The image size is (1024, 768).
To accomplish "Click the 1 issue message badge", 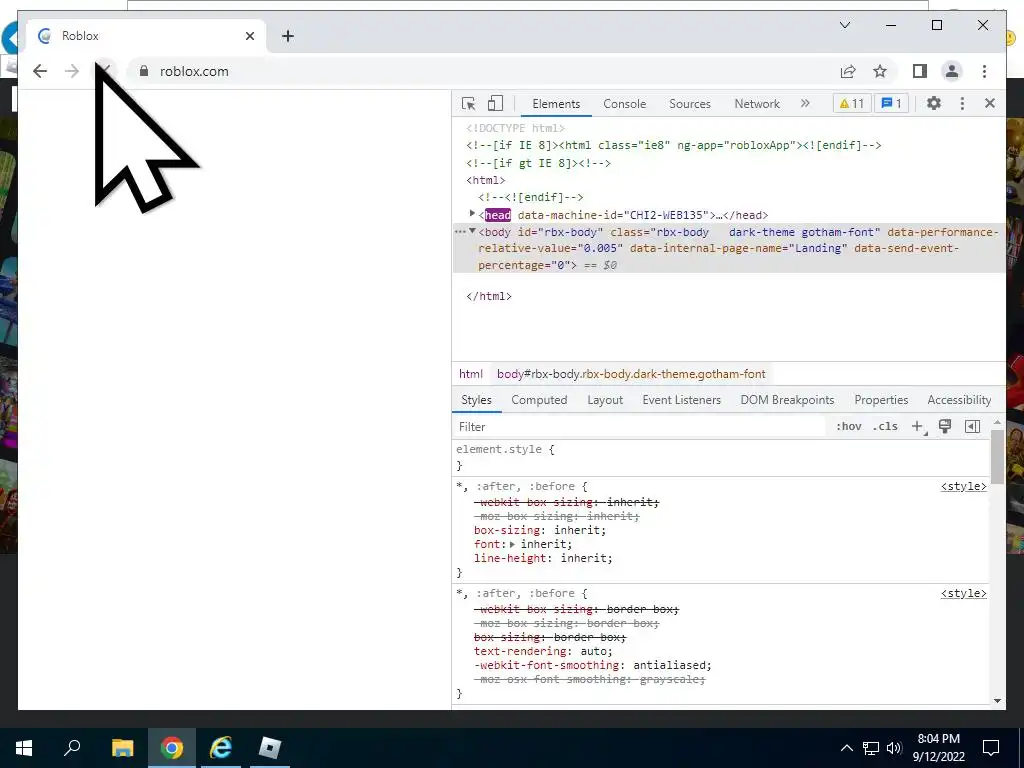I will (891, 103).
